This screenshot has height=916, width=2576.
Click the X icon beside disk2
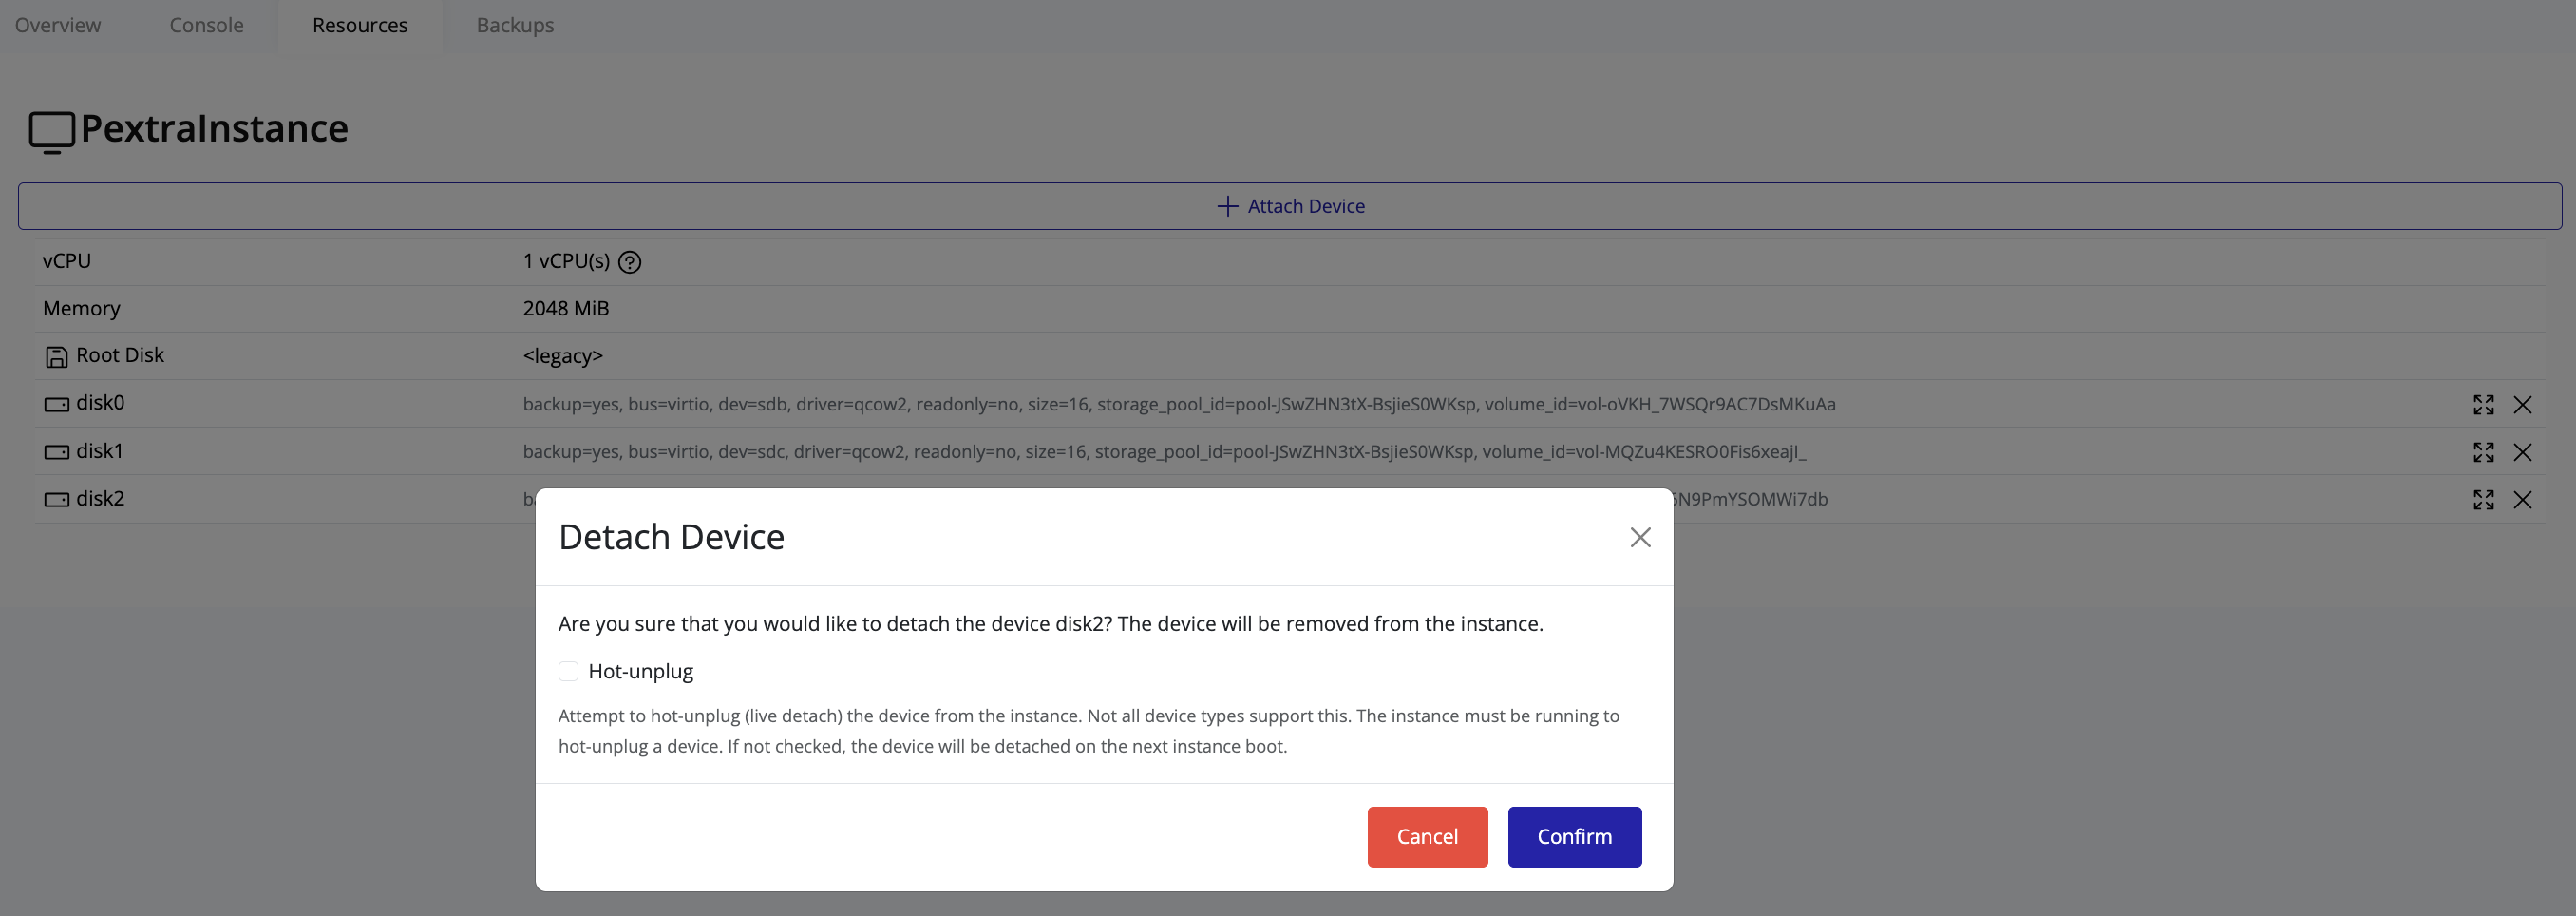(x=2524, y=499)
